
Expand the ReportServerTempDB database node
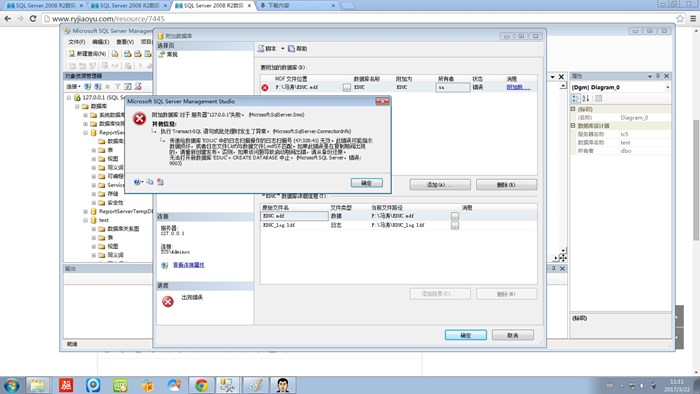click(86, 212)
